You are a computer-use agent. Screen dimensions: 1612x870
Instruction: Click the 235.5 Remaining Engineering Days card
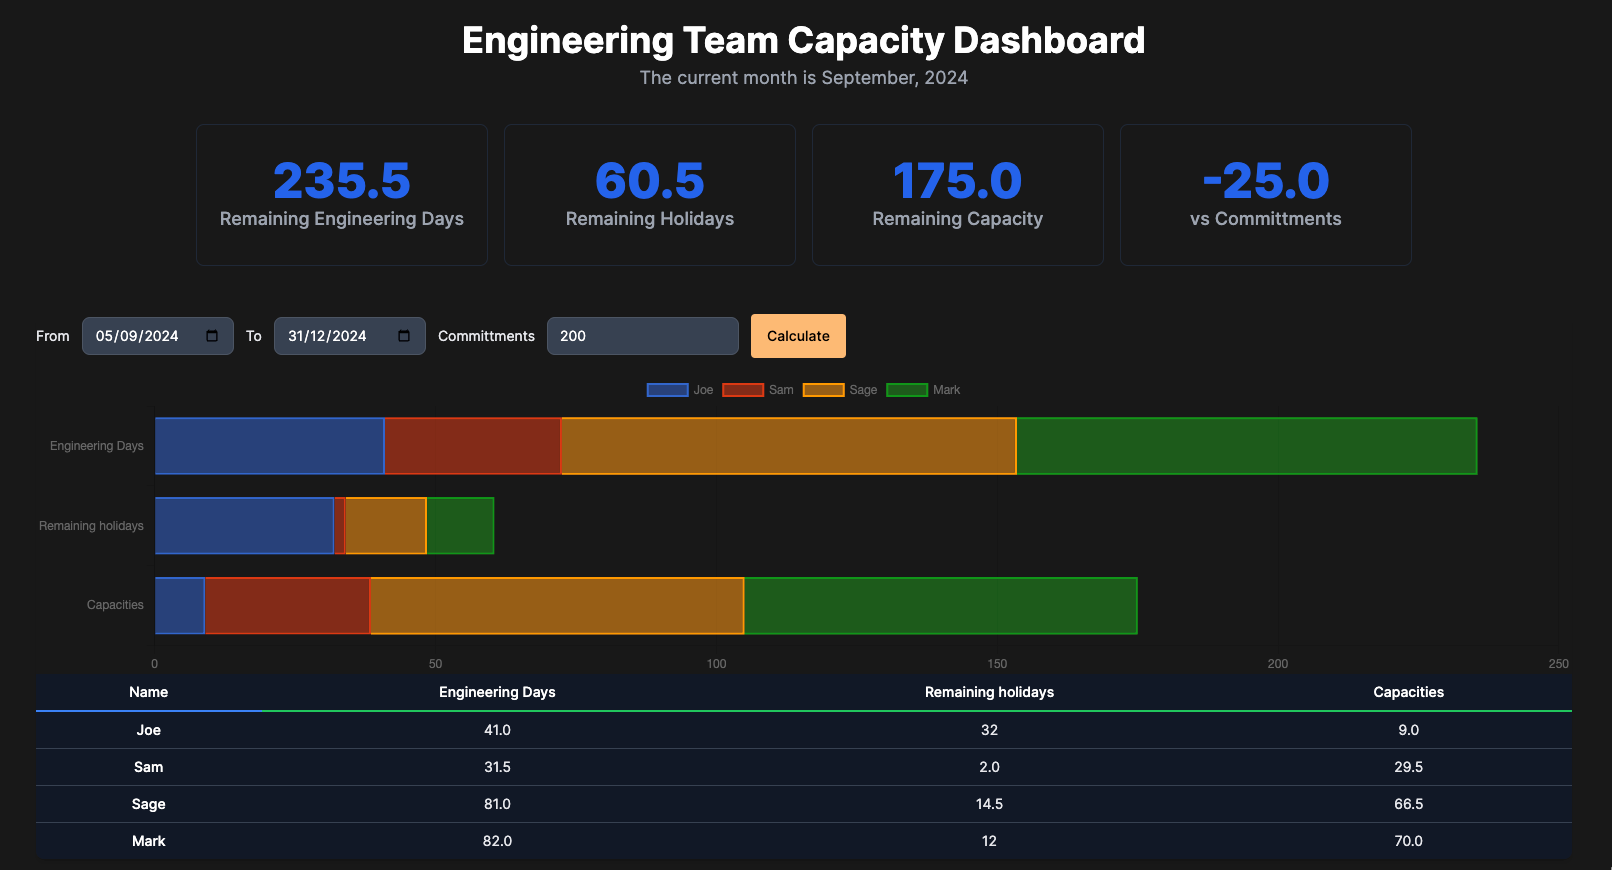tap(342, 195)
